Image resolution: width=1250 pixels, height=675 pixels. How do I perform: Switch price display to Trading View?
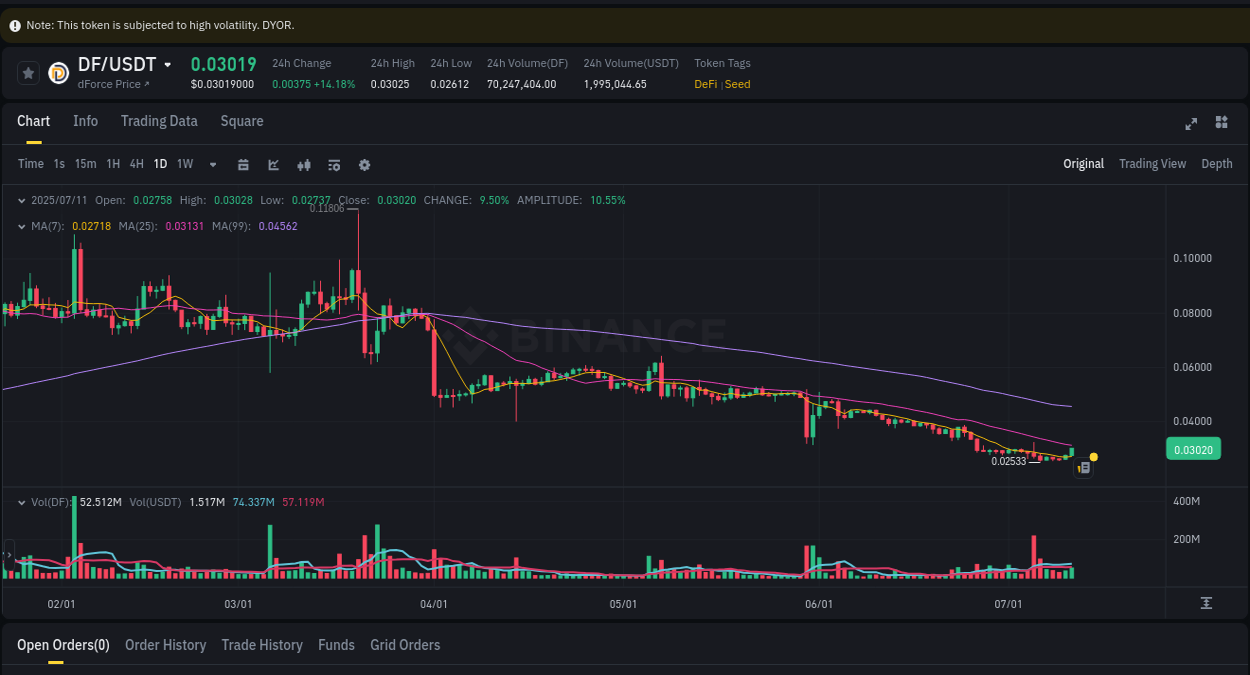click(1152, 163)
